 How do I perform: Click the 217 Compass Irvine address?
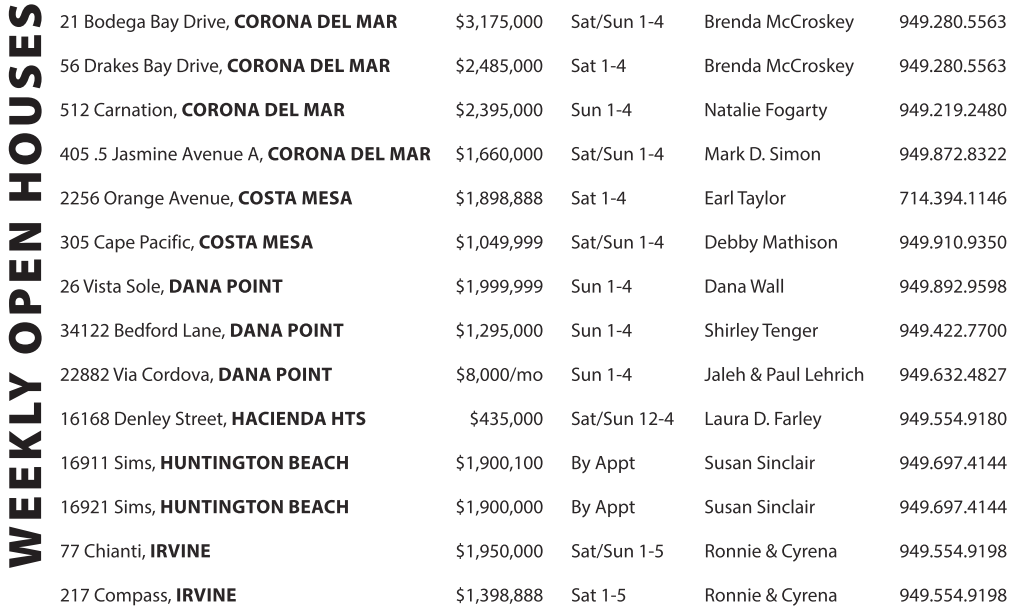[148, 595]
